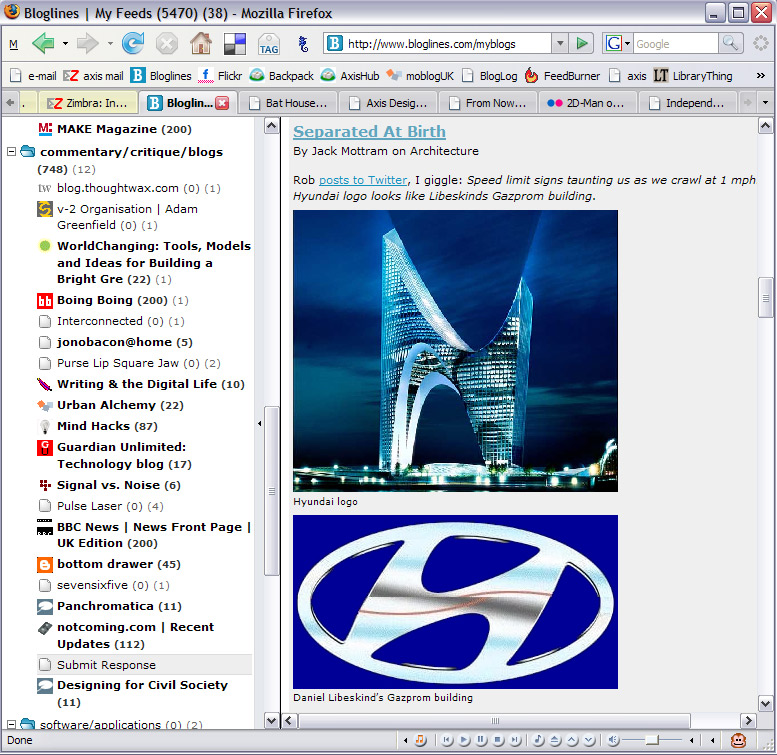The width and height of the screenshot is (777, 755).
Task: Open the list all tabs dropdown
Action: (765, 103)
